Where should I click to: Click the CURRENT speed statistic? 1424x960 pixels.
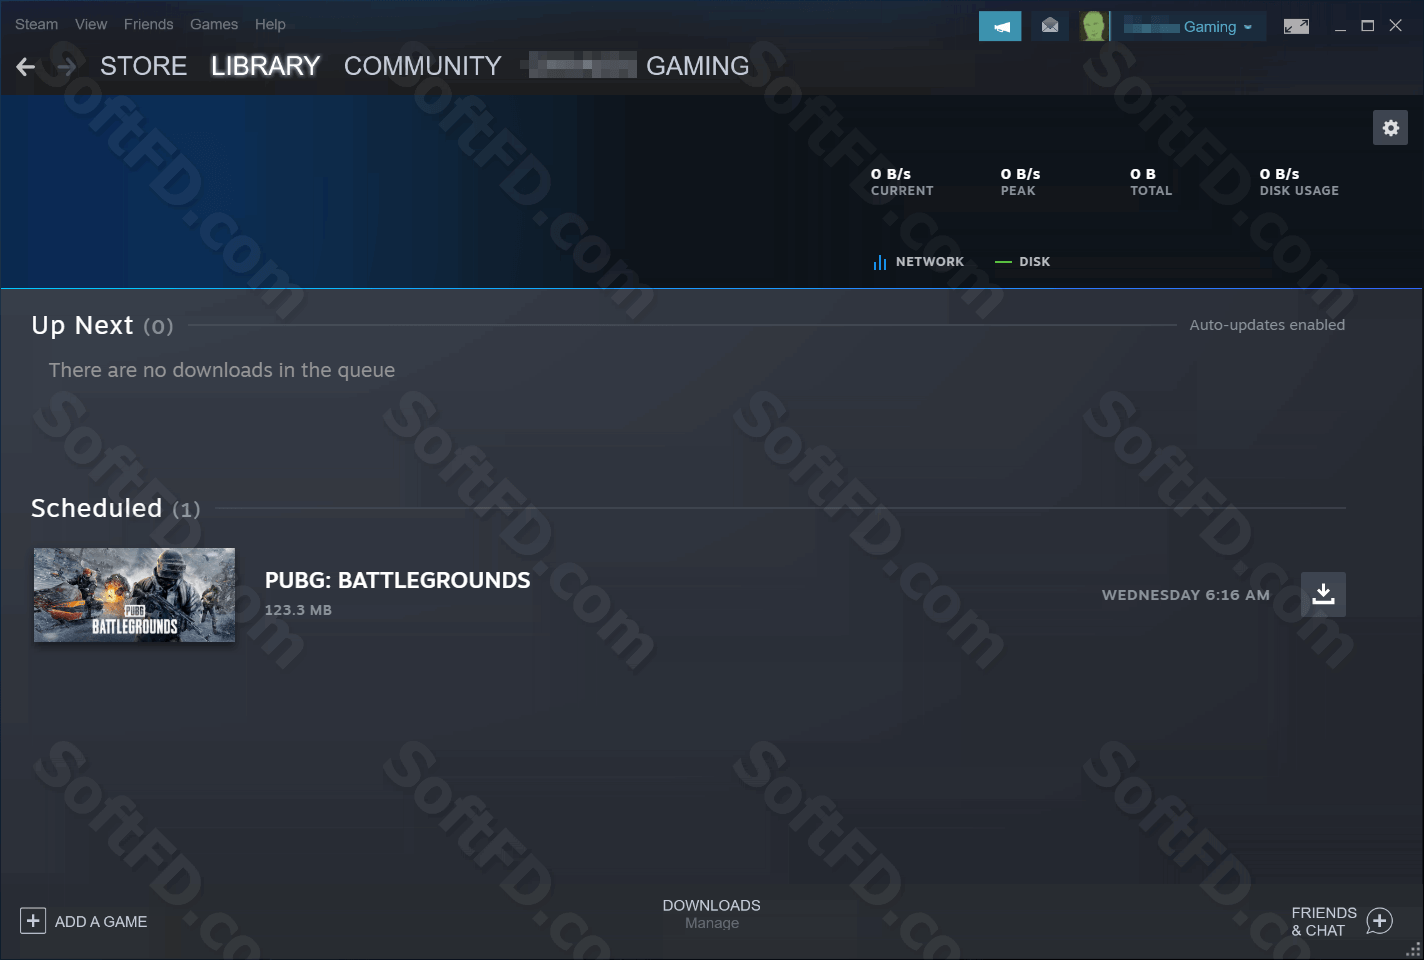coord(902,182)
